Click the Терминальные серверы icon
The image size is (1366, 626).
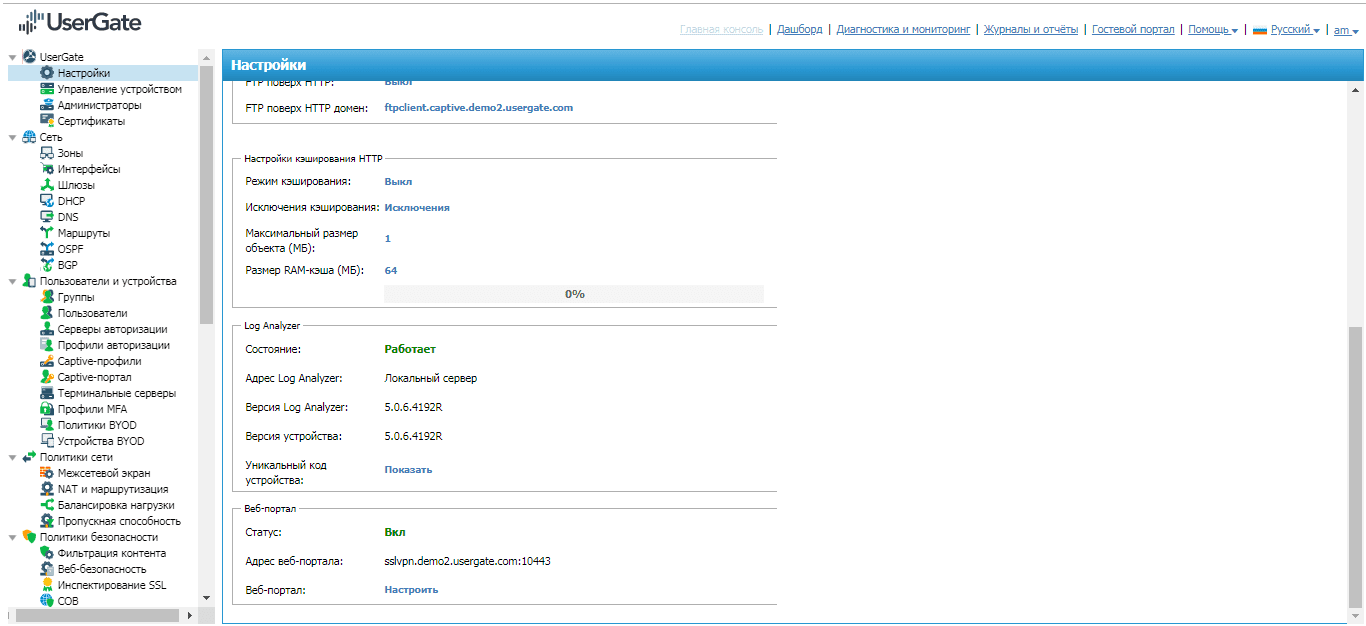(47, 393)
